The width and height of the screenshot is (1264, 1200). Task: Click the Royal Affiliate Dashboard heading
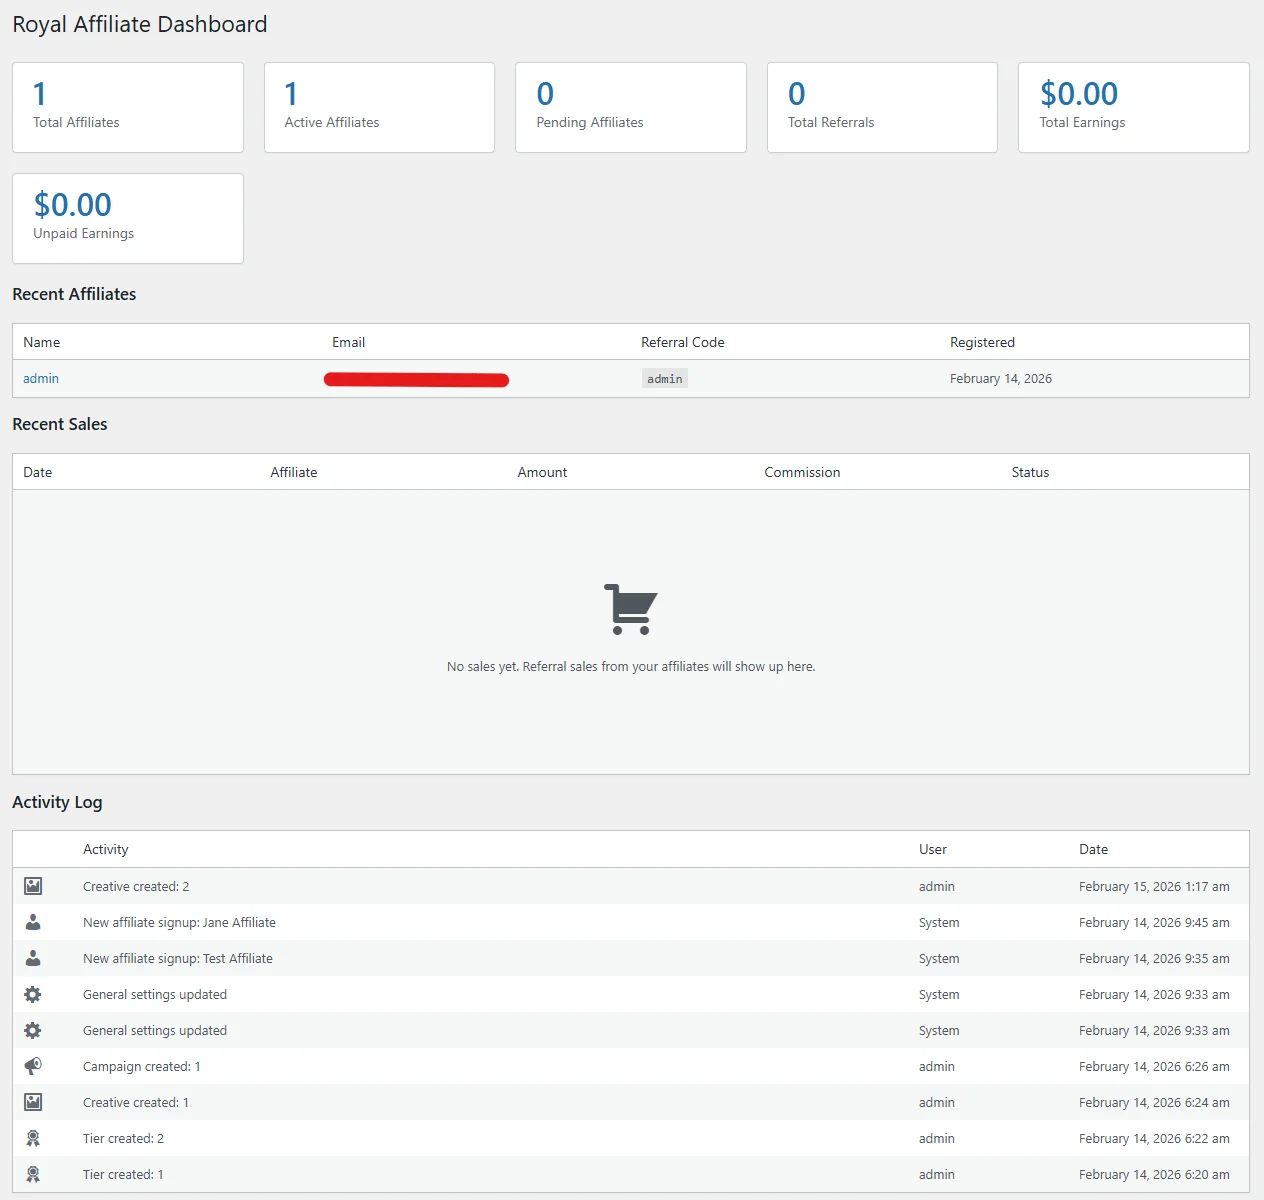click(x=140, y=24)
